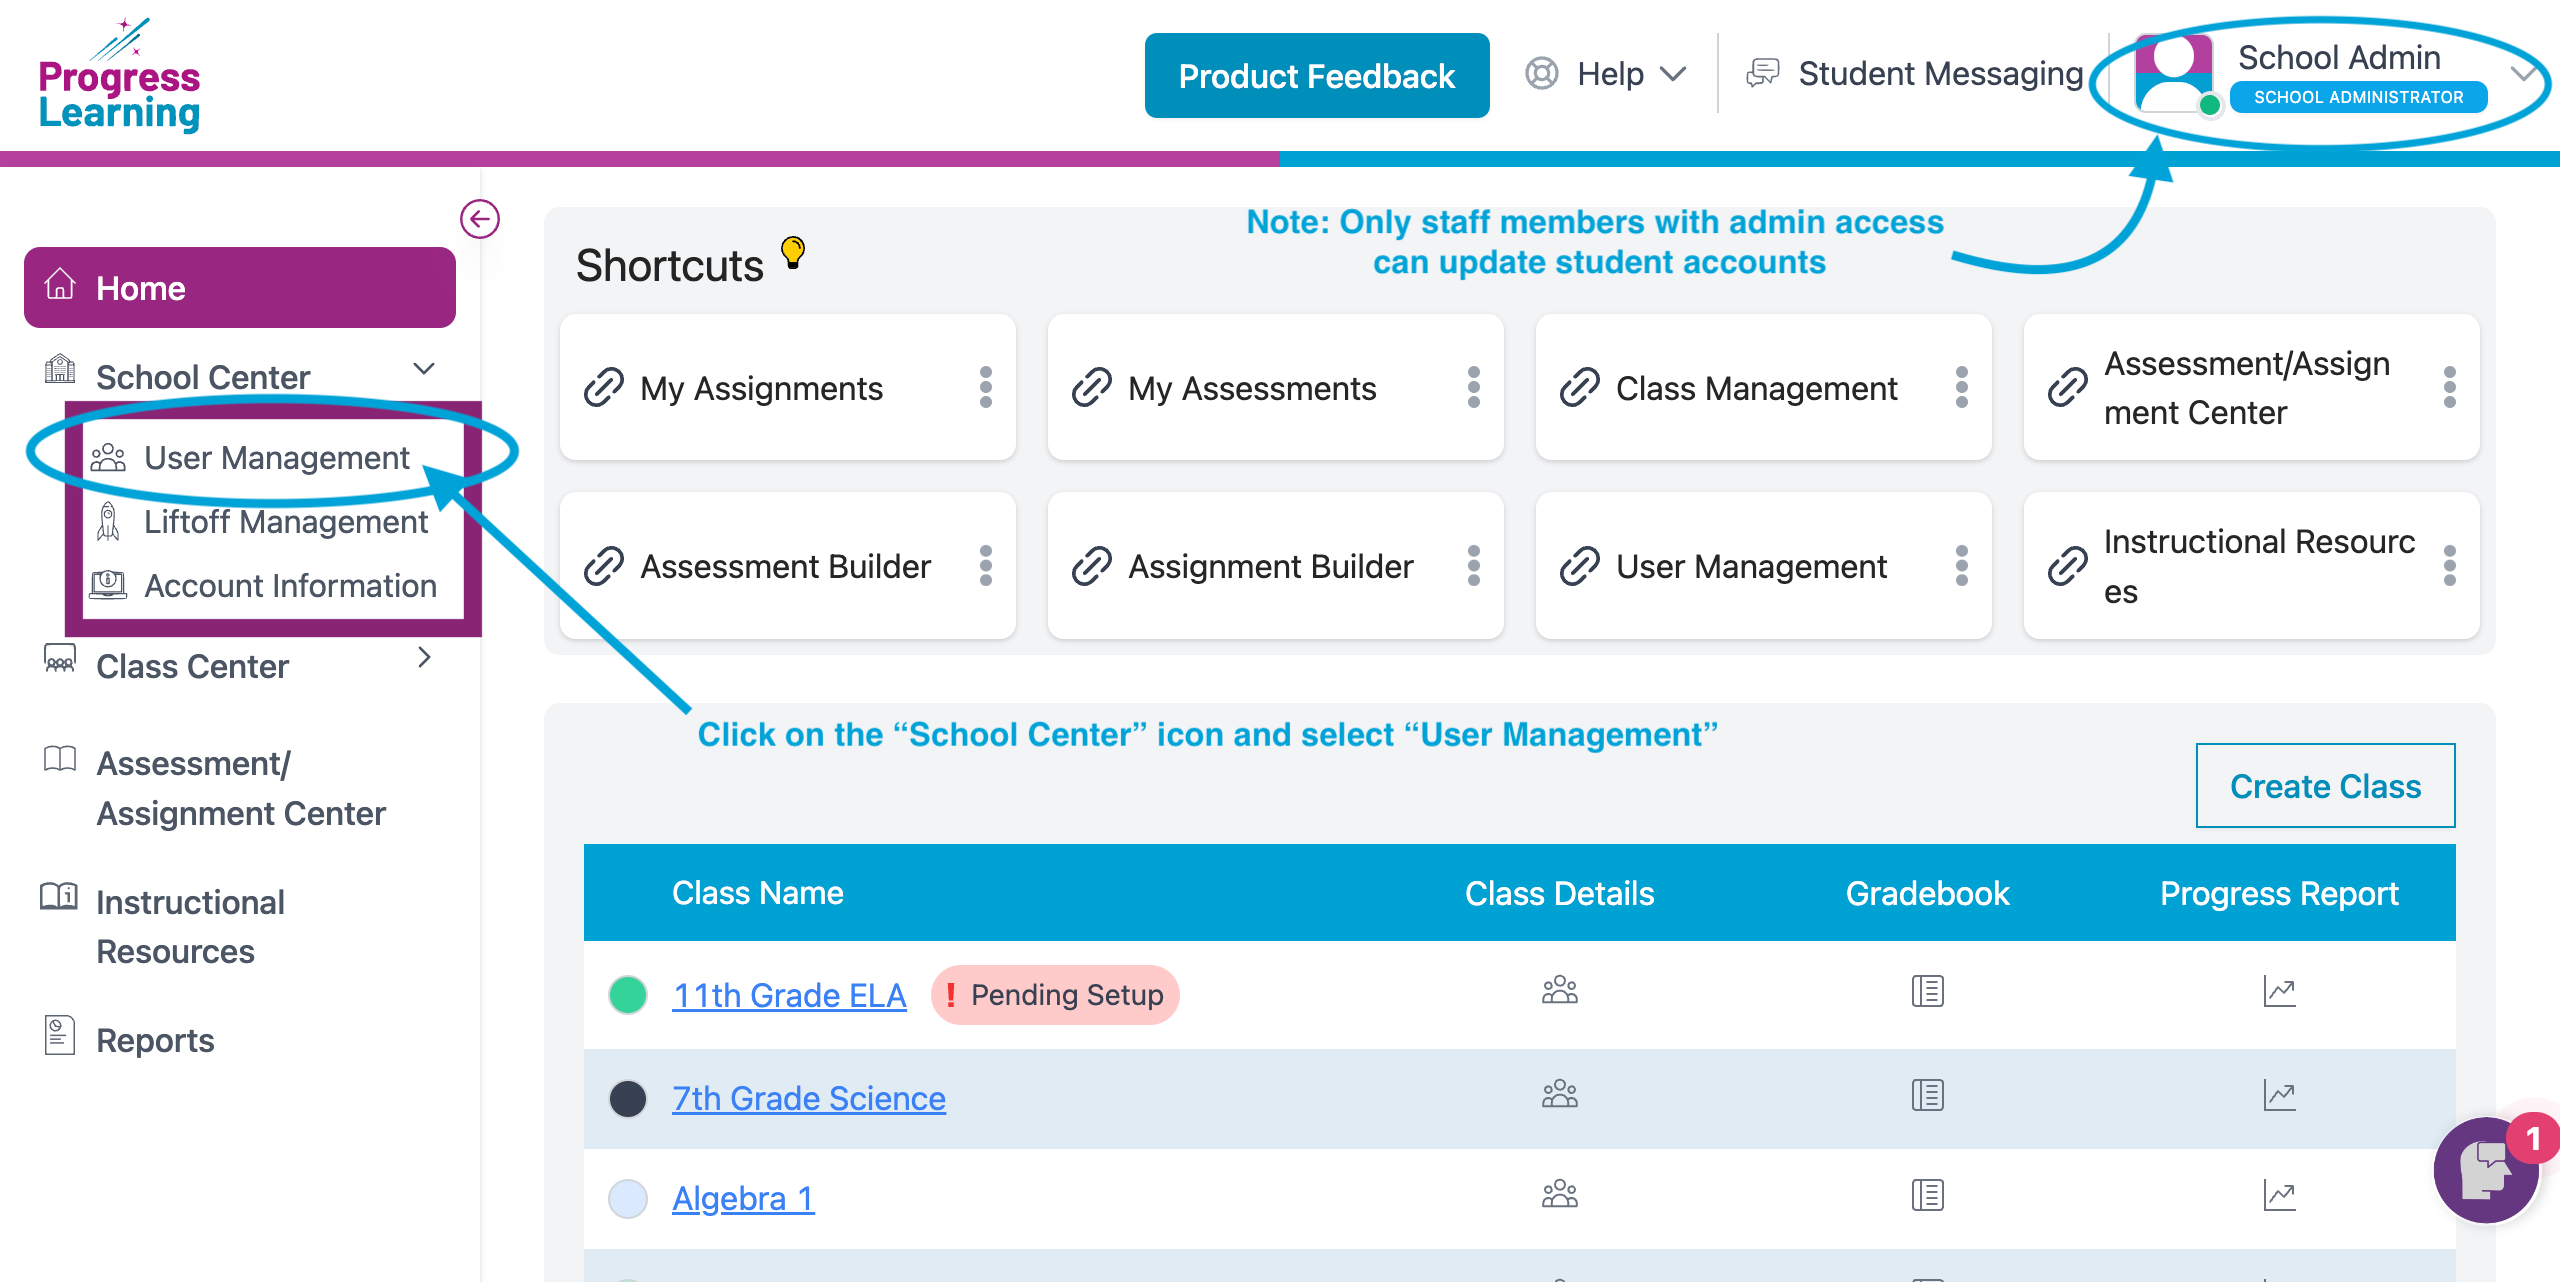Screen dimensions: 2560x1282
Task: Open class details for 7th Grade Science
Action: (1560, 1095)
